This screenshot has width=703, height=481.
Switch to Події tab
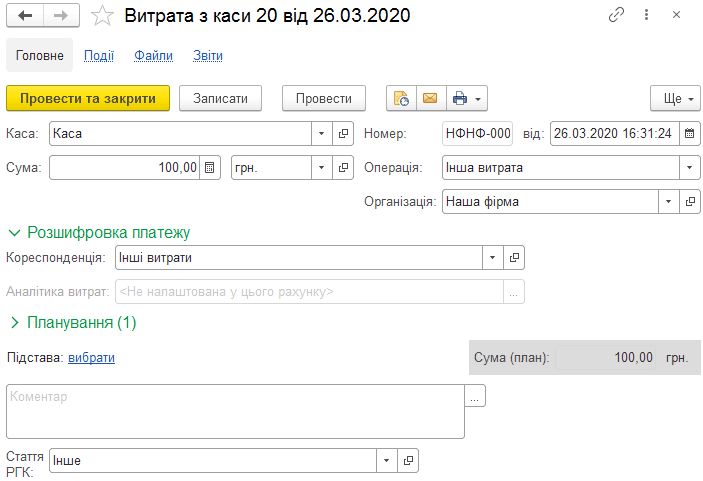99,56
